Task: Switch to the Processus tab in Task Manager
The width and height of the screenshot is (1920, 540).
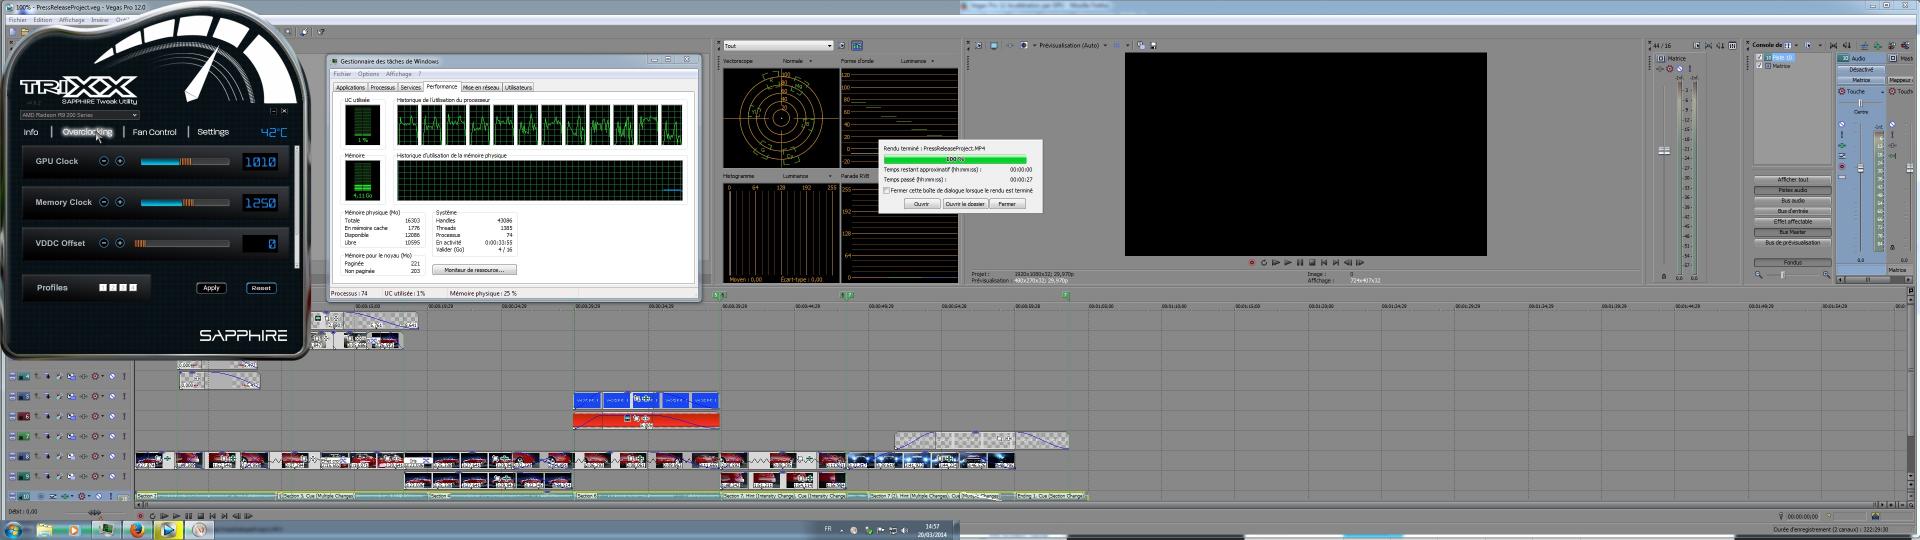Action: [x=383, y=87]
